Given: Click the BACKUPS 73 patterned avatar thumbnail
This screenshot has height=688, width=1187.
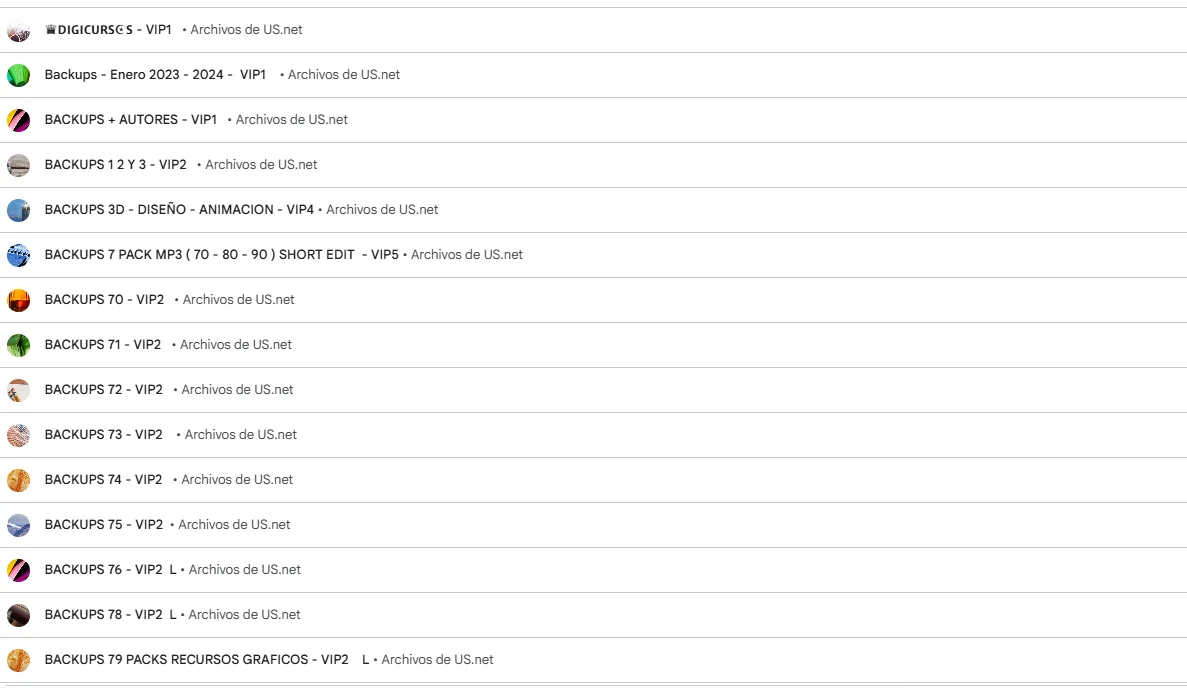Looking at the screenshot, I should (x=18, y=435).
